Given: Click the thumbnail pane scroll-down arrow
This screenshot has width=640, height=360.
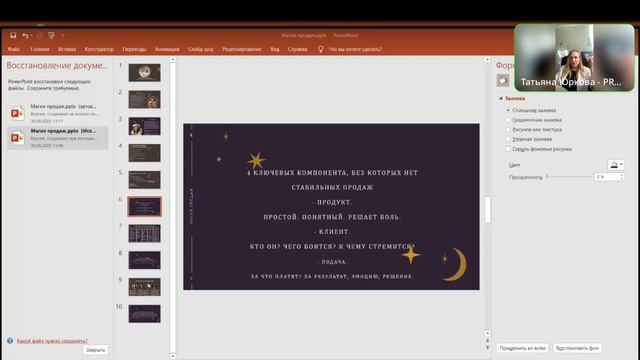Looking at the screenshot, I should tap(173, 356).
